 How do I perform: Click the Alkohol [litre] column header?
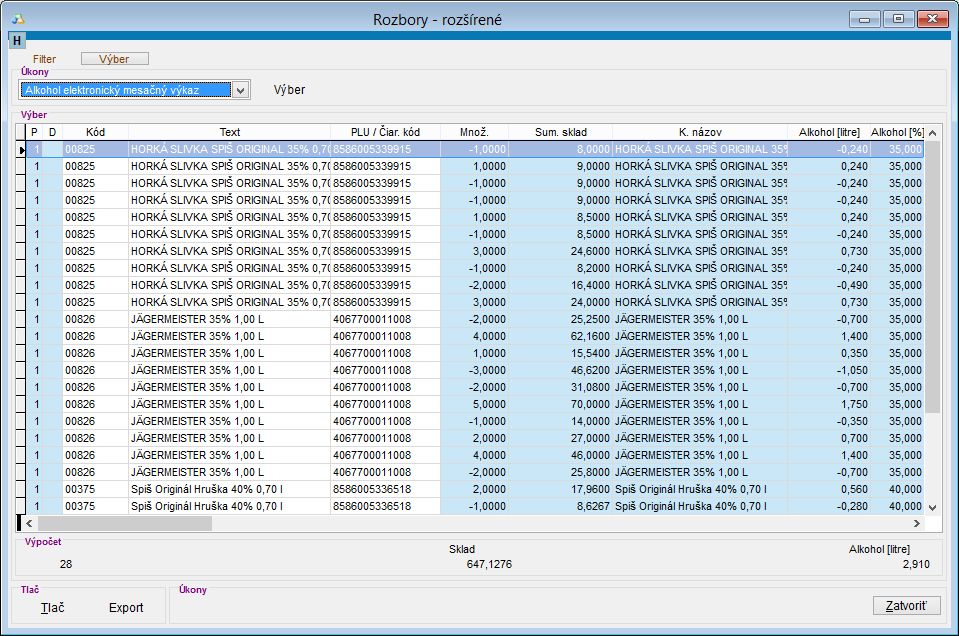coord(827,132)
